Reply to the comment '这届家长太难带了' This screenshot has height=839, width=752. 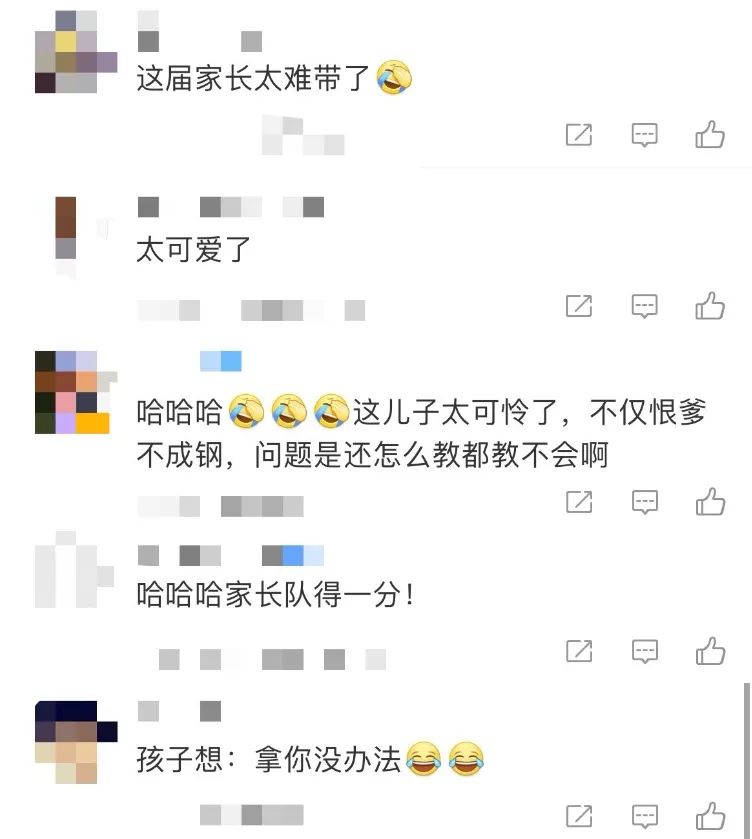(644, 135)
